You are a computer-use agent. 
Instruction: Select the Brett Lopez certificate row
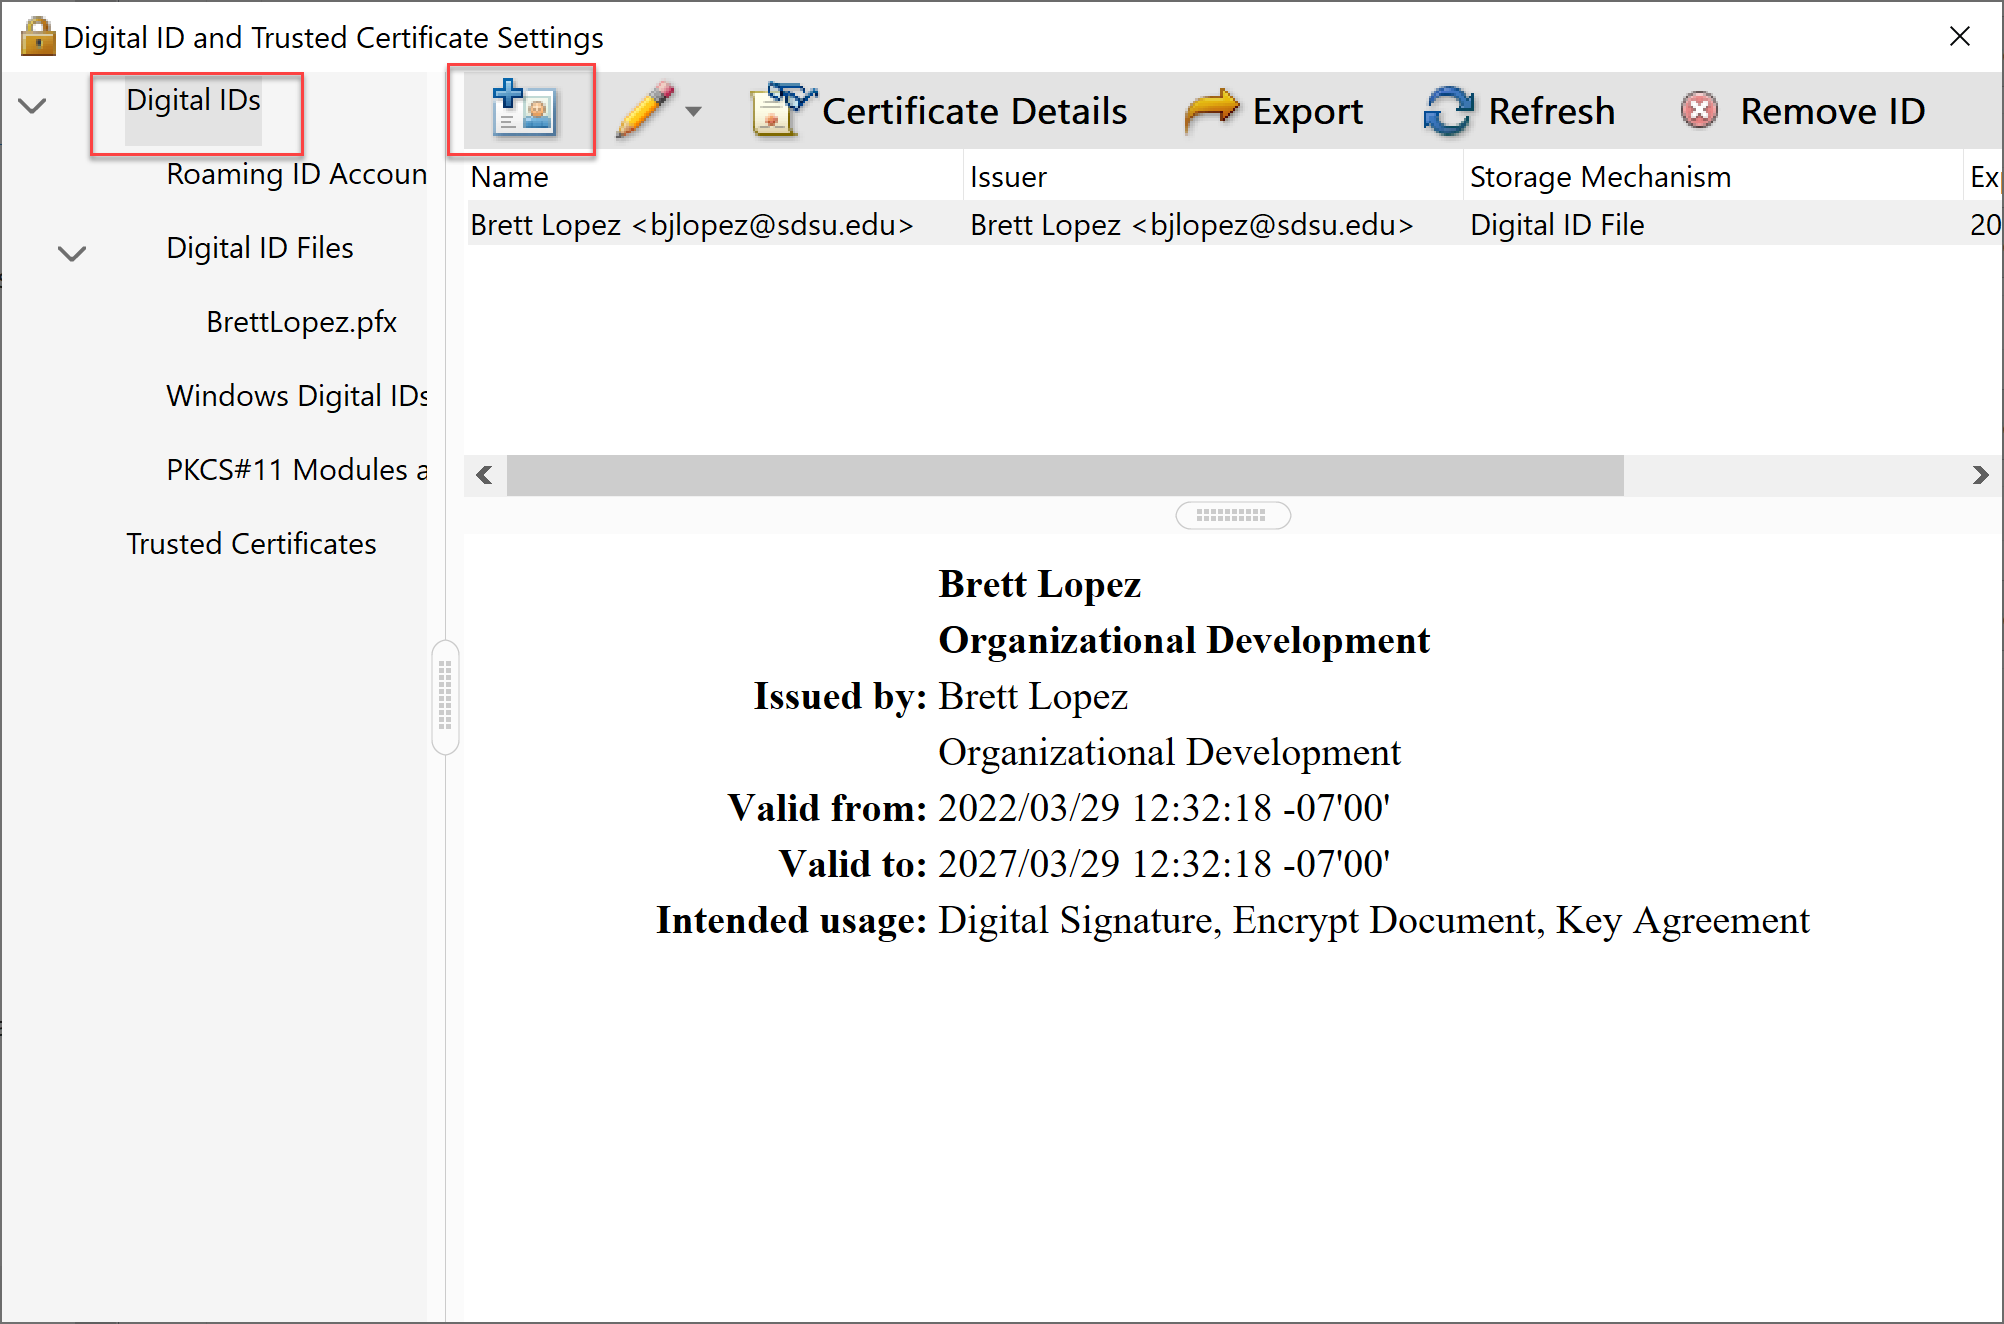pos(692,225)
